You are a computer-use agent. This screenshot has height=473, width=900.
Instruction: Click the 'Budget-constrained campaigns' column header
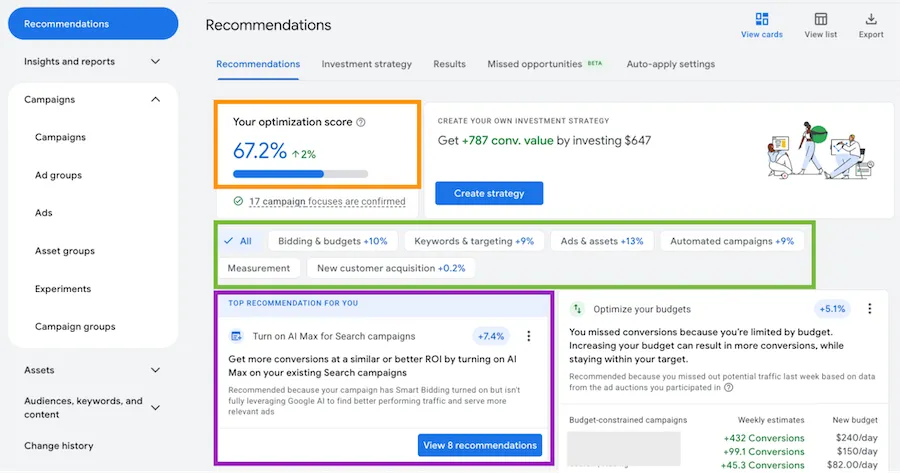click(x=628, y=420)
